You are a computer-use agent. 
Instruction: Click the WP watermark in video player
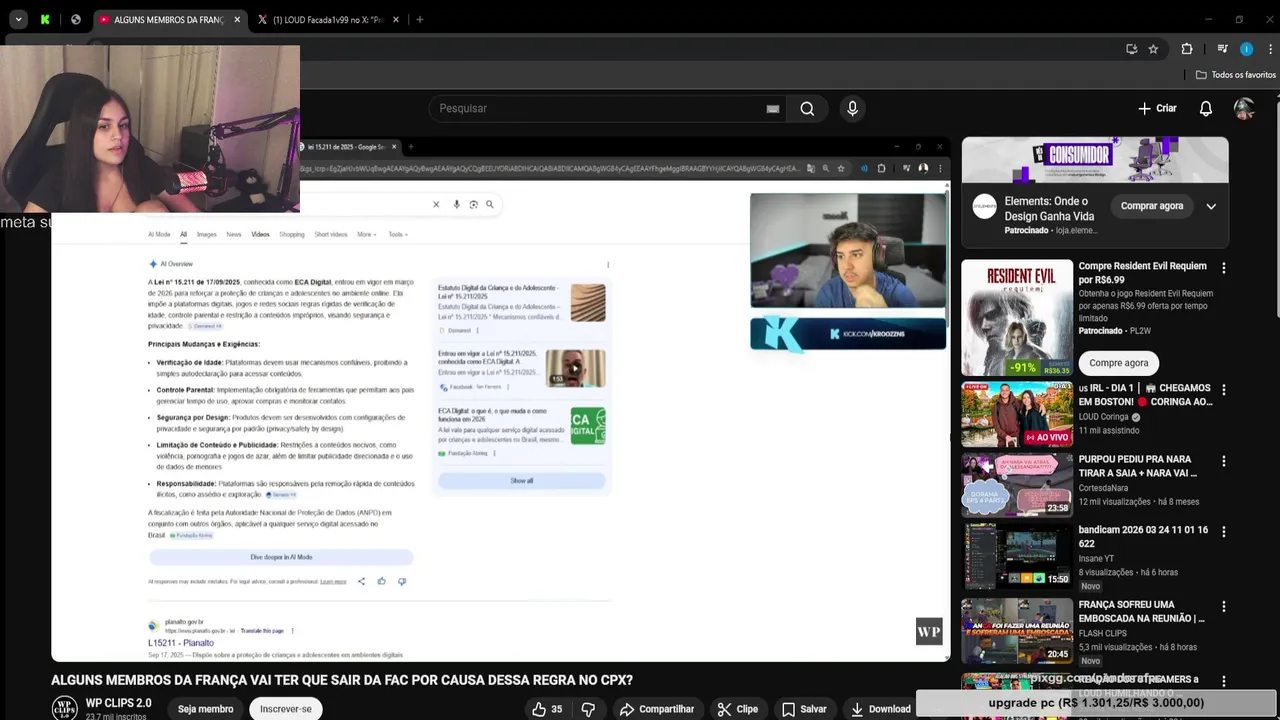tap(929, 632)
